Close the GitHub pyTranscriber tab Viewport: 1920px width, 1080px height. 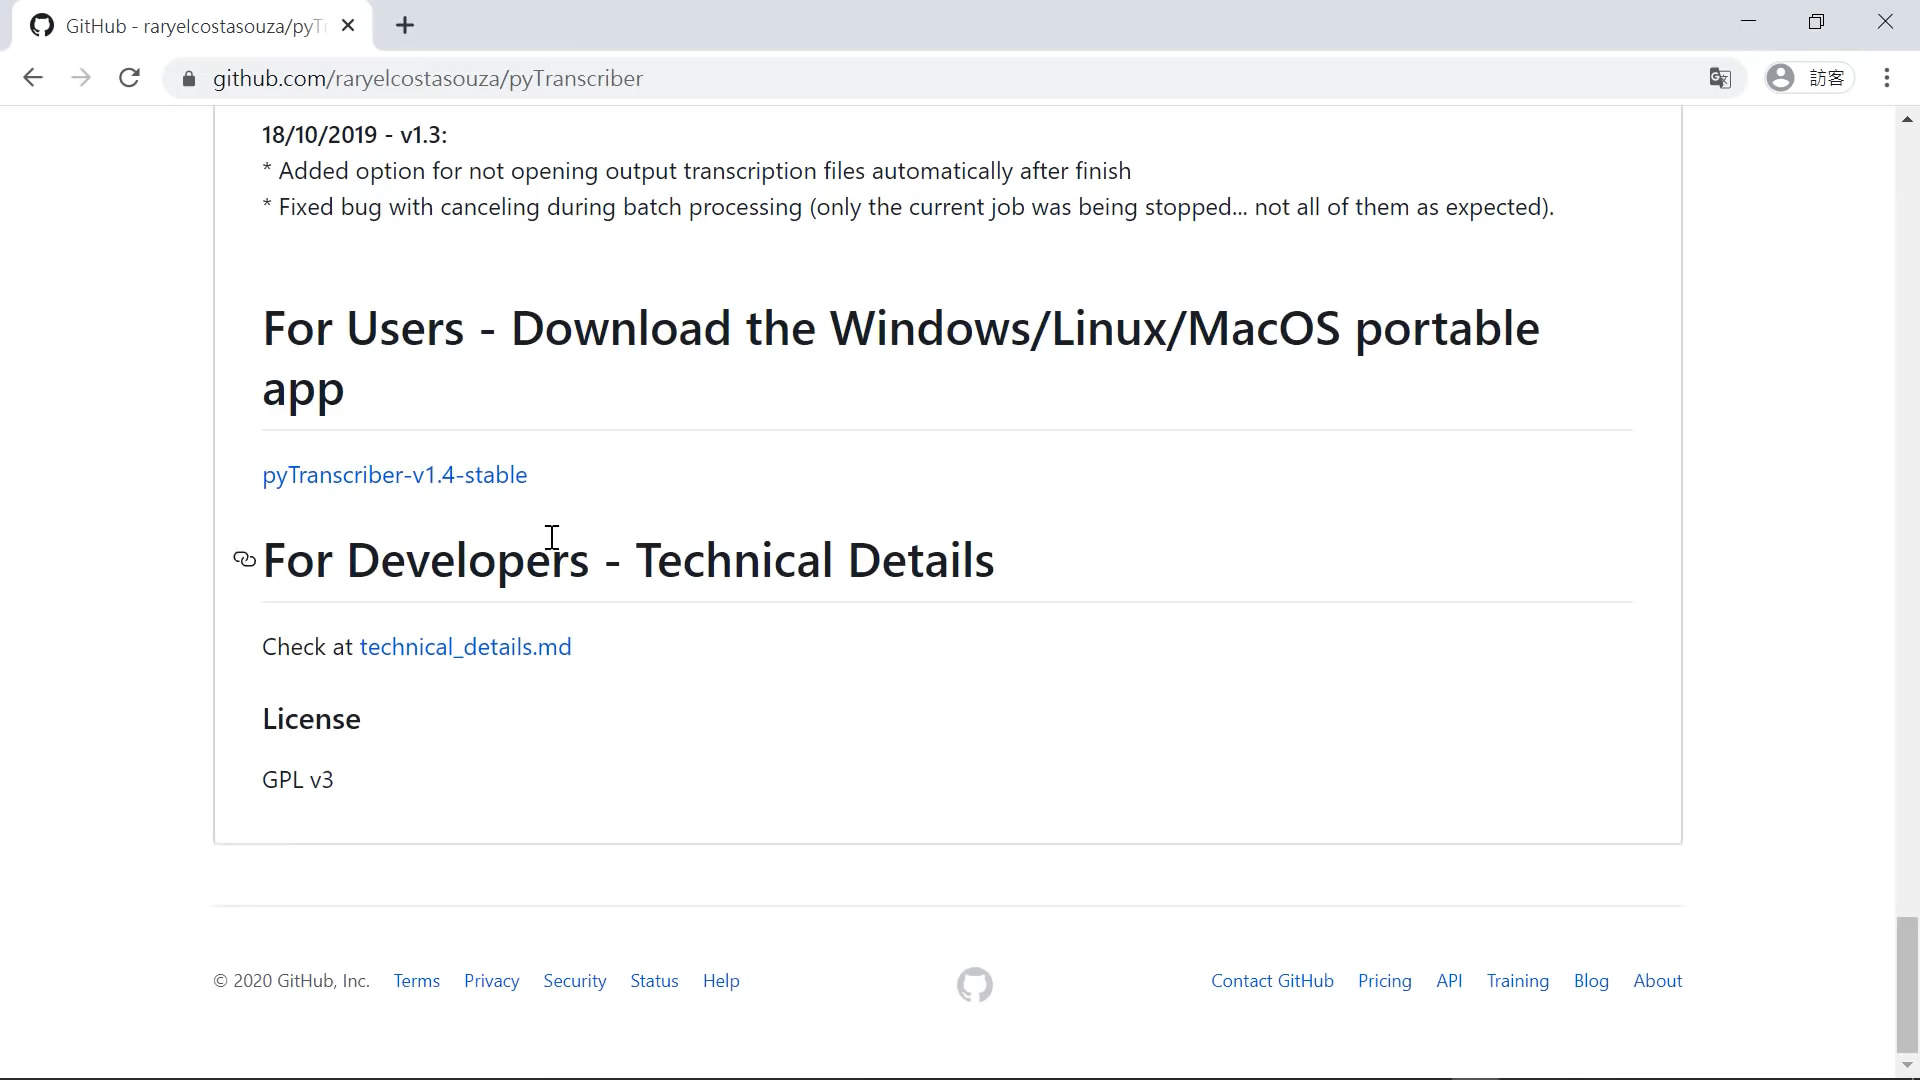tap(348, 26)
